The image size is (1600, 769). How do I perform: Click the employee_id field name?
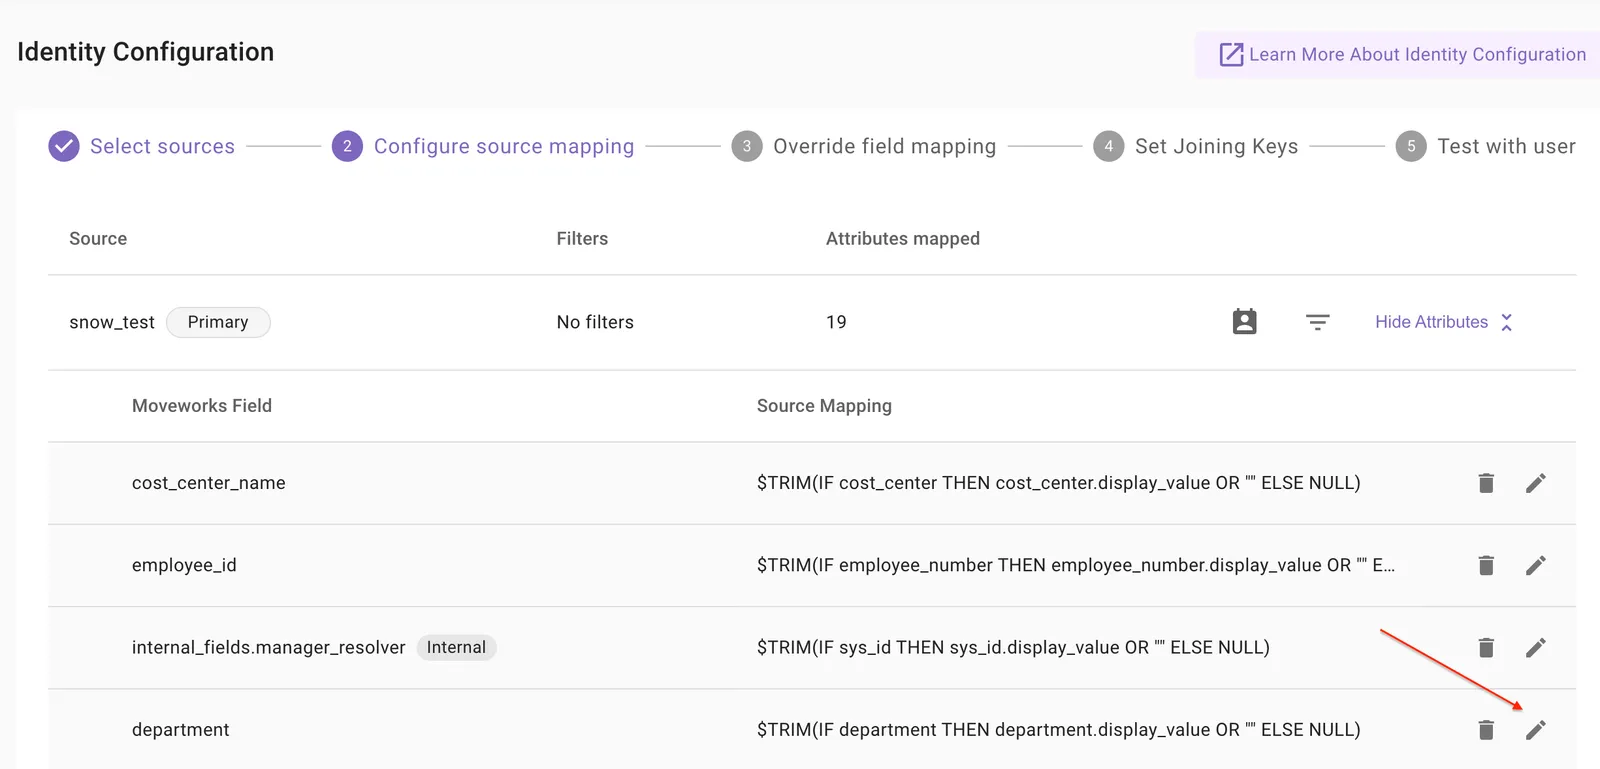tap(184, 565)
